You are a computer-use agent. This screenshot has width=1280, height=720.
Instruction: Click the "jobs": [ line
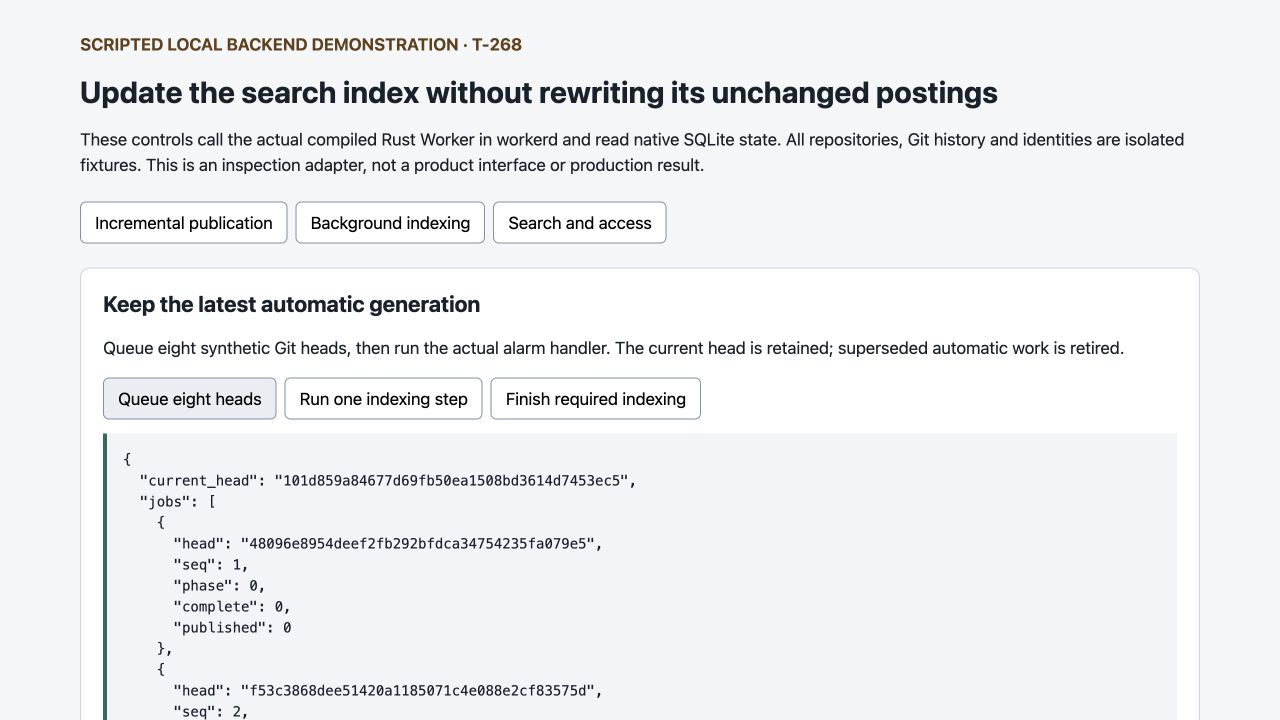pos(177,502)
